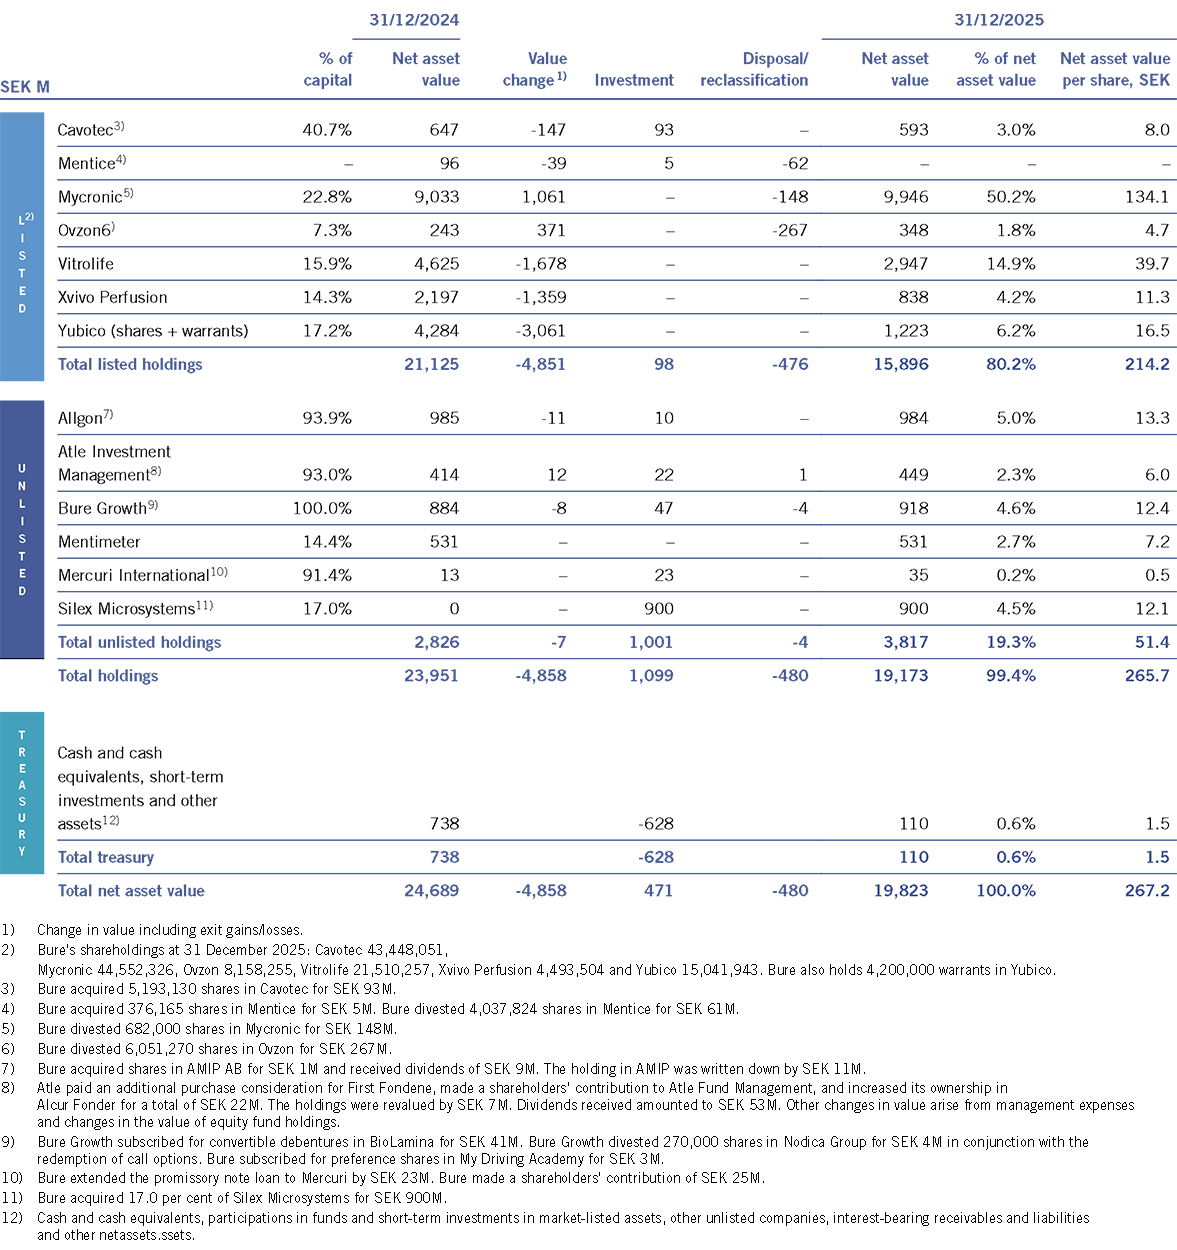Image resolution: width=1177 pixels, height=1250 pixels.
Task: Click Atle Investment Management label
Action: click(114, 463)
